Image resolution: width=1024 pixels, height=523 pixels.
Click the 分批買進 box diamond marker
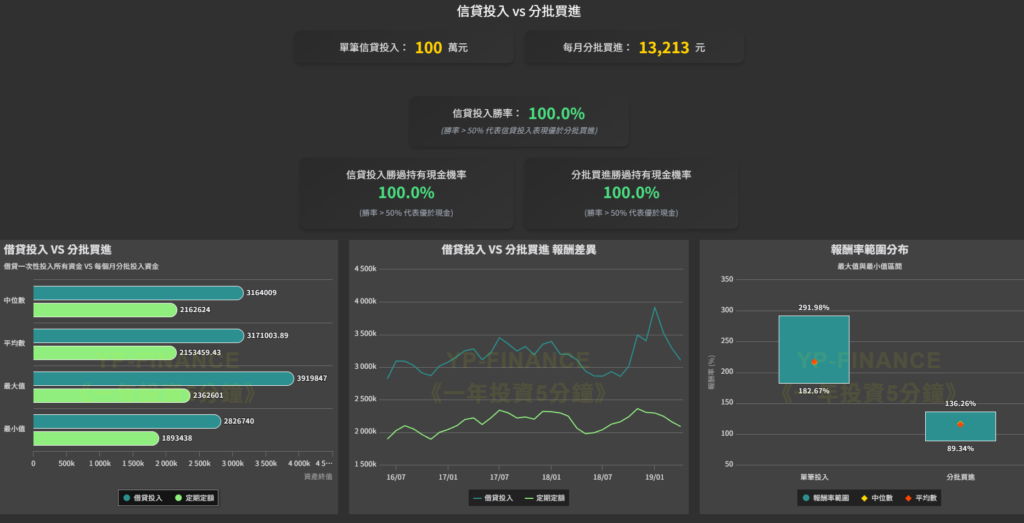[x=960, y=424]
